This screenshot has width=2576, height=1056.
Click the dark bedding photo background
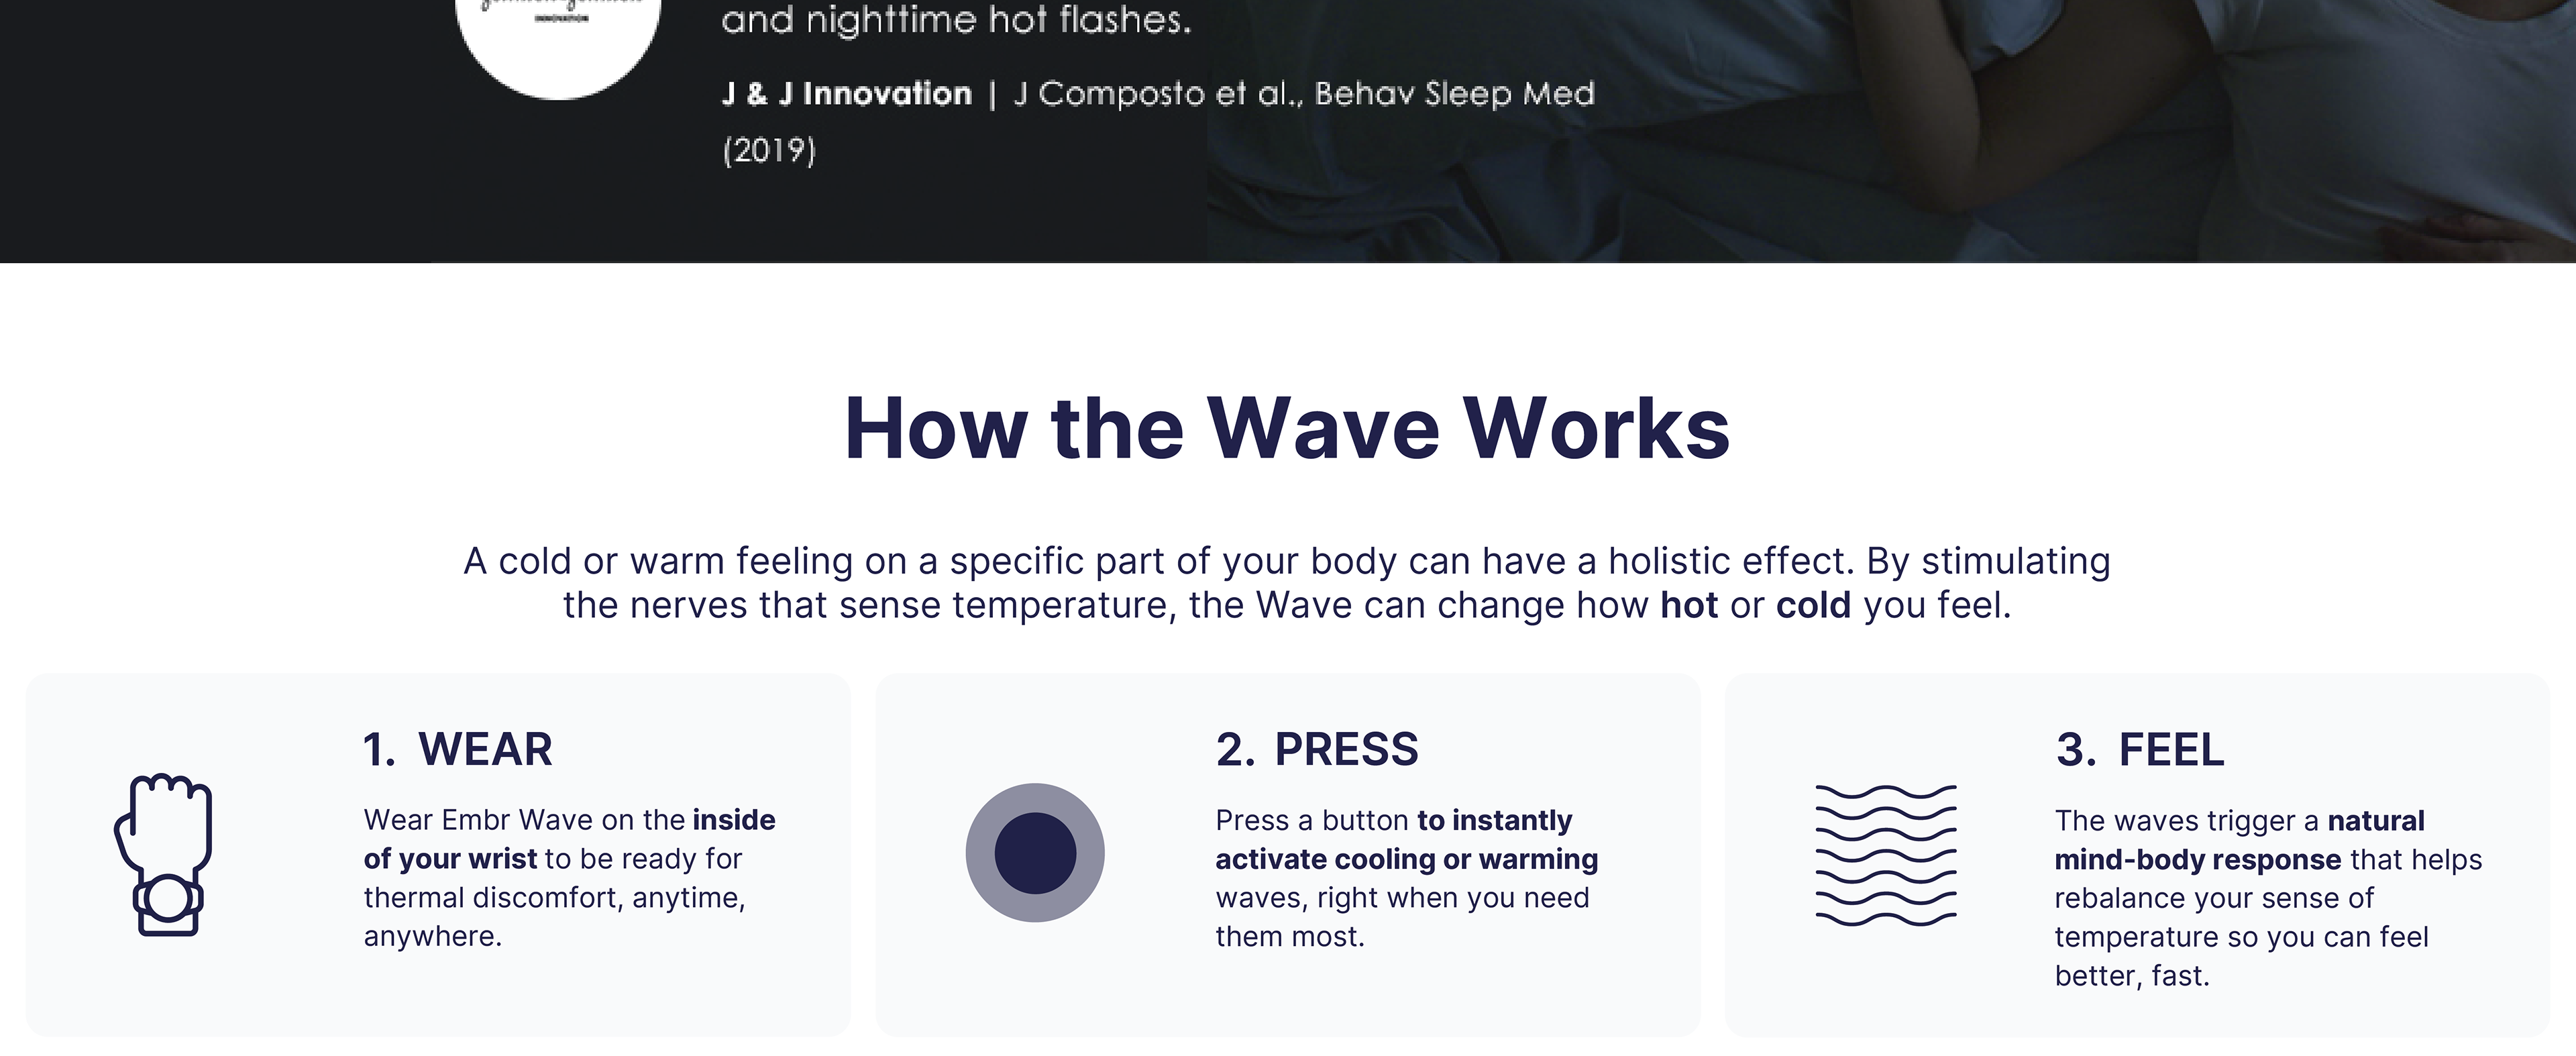(1890, 130)
